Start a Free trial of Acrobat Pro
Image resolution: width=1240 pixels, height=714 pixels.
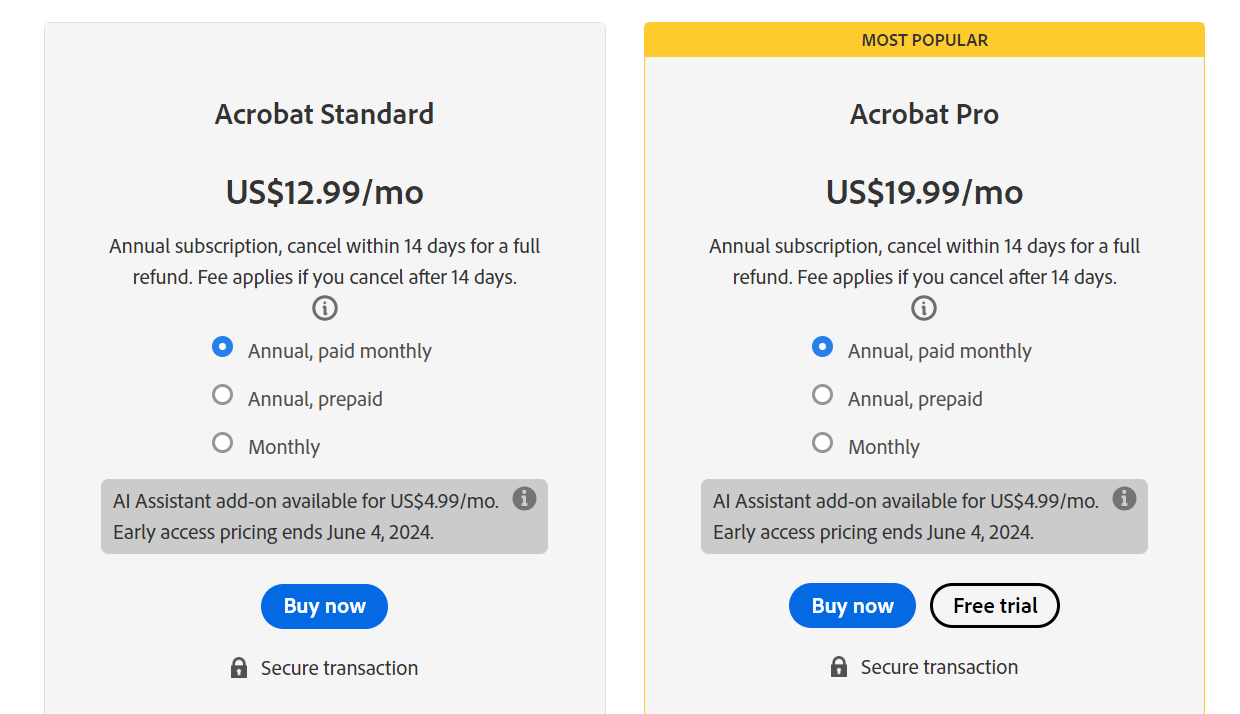995,605
